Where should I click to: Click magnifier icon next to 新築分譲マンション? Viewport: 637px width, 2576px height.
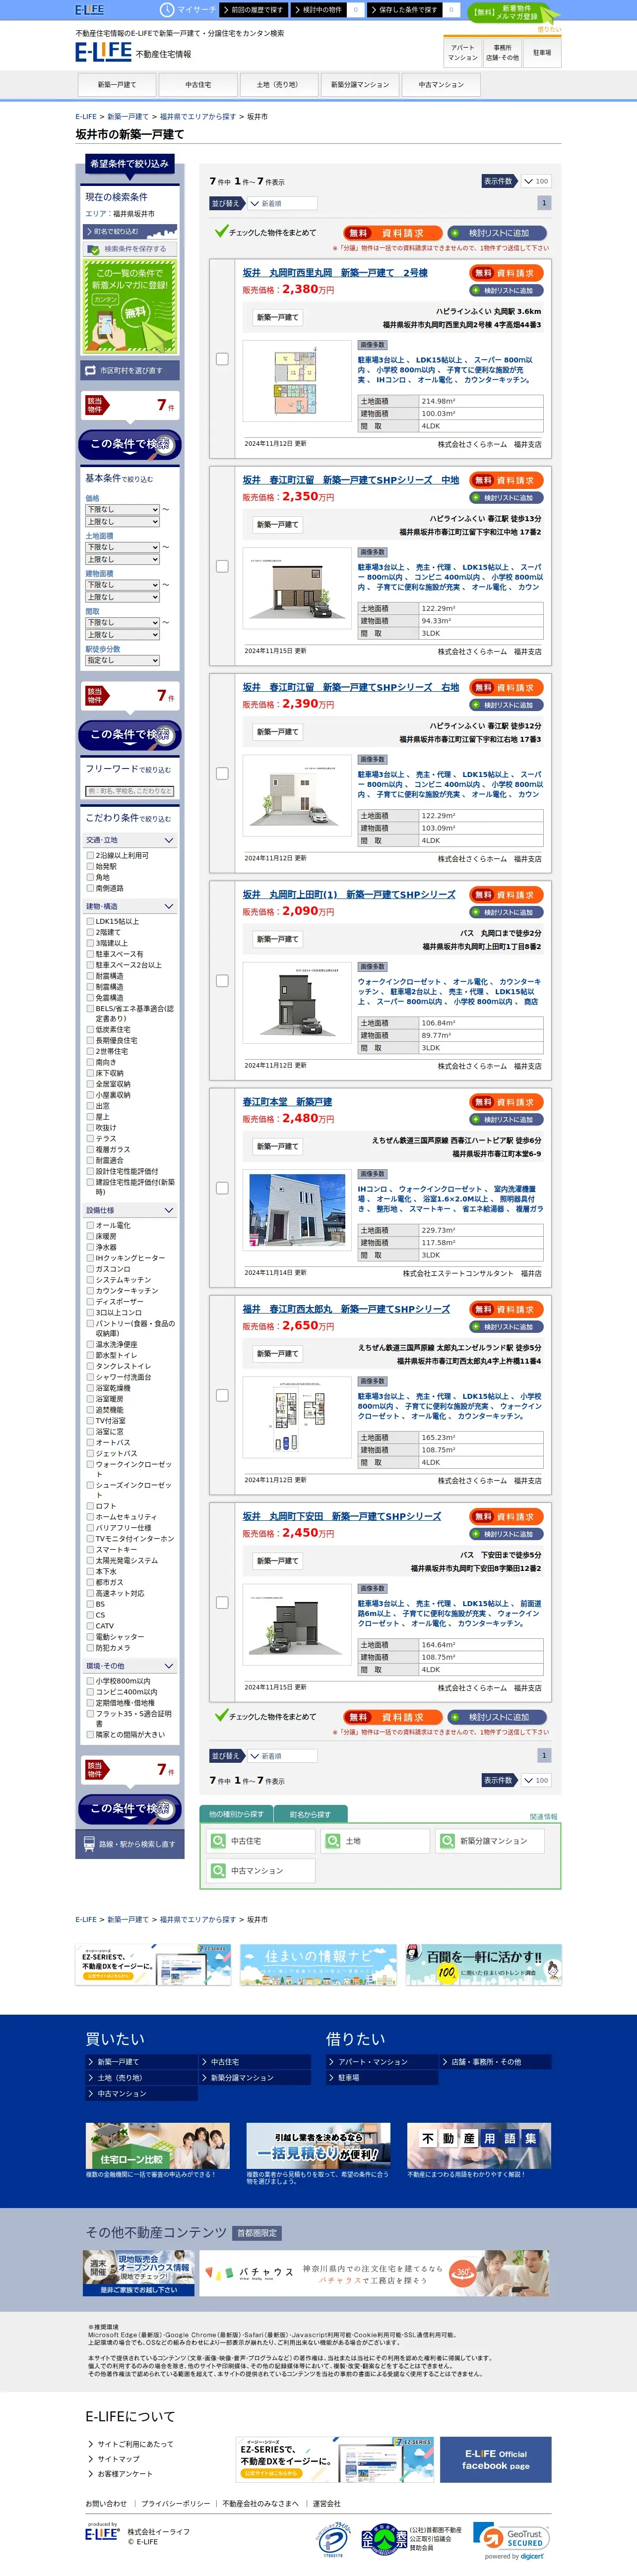click(447, 1841)
